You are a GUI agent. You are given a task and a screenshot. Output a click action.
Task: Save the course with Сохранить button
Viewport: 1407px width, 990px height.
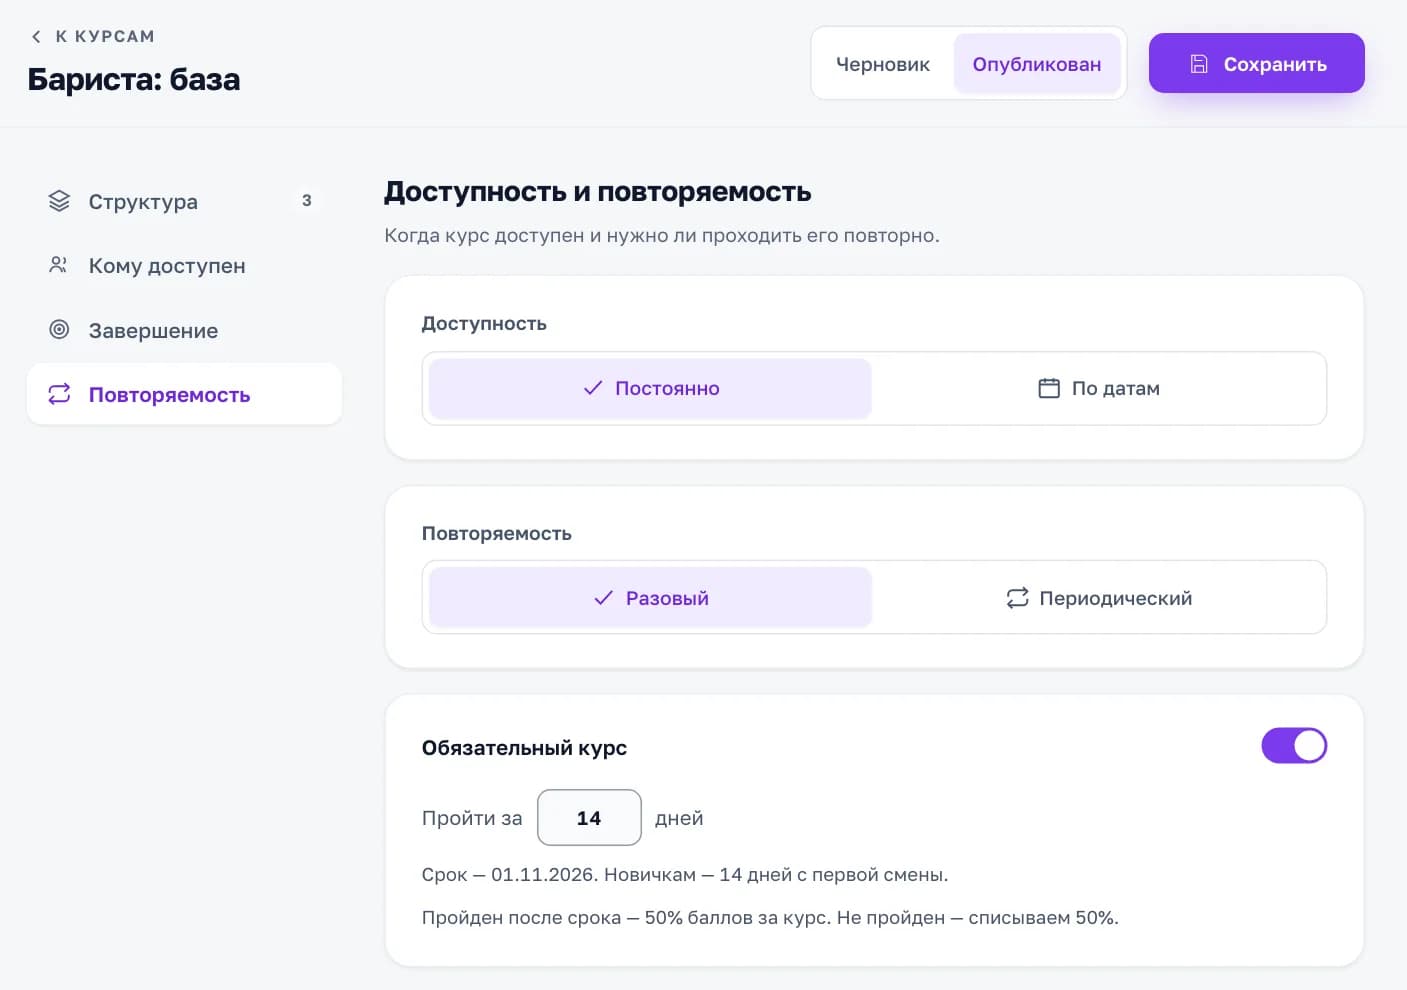[x=1256, y=63]
